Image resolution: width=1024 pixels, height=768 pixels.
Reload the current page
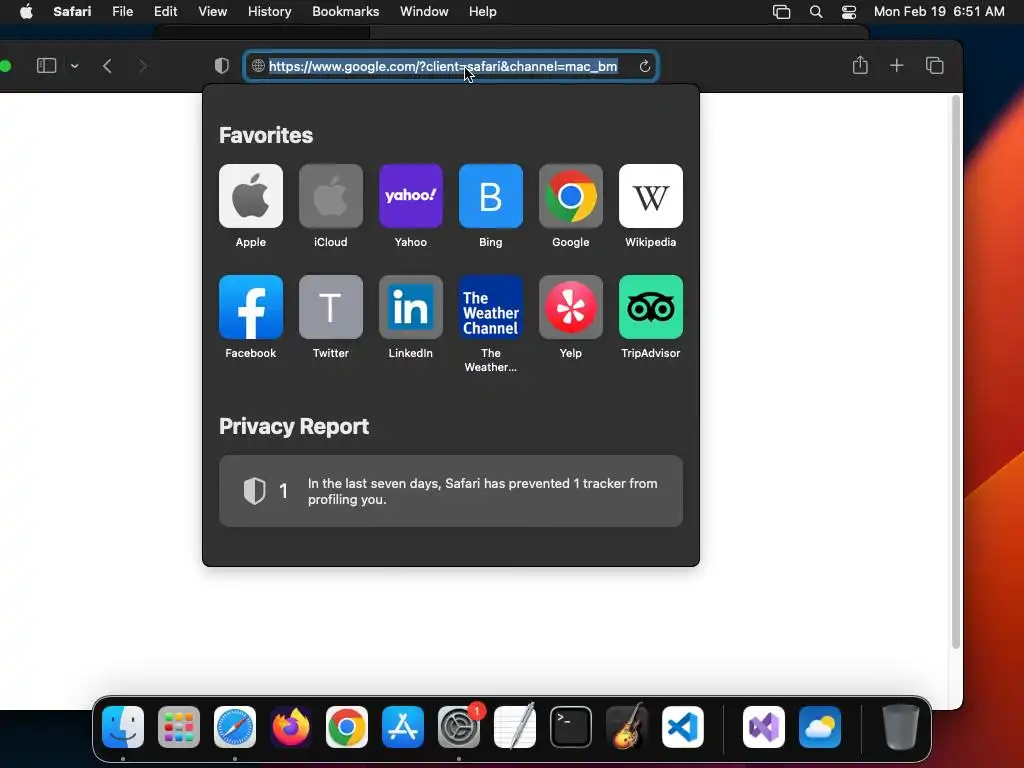645,66
